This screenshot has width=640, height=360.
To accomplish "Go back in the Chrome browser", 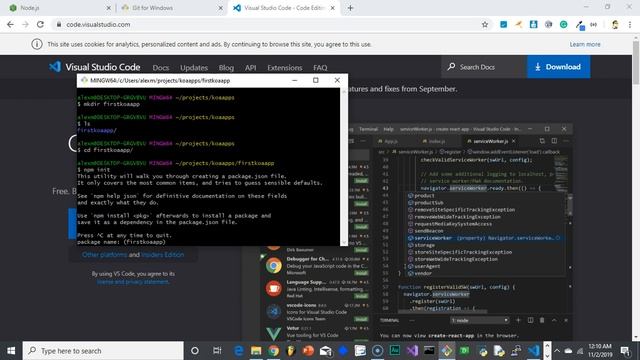I will tap(10, 24).
